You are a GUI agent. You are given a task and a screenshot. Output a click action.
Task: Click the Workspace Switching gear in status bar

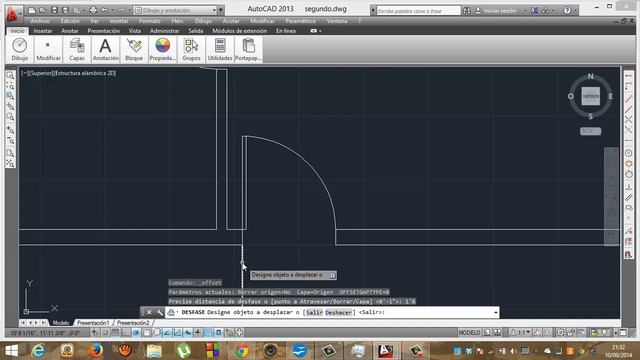click(561, 333)
